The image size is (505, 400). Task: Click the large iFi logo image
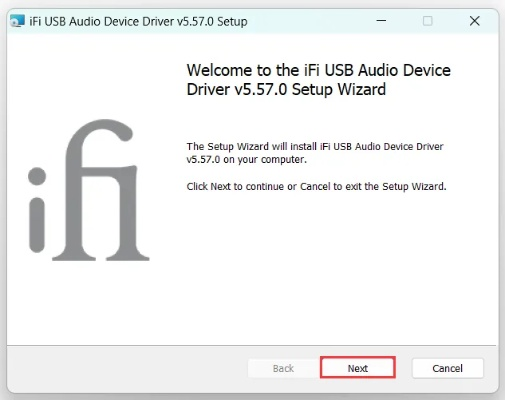(88, 190)
